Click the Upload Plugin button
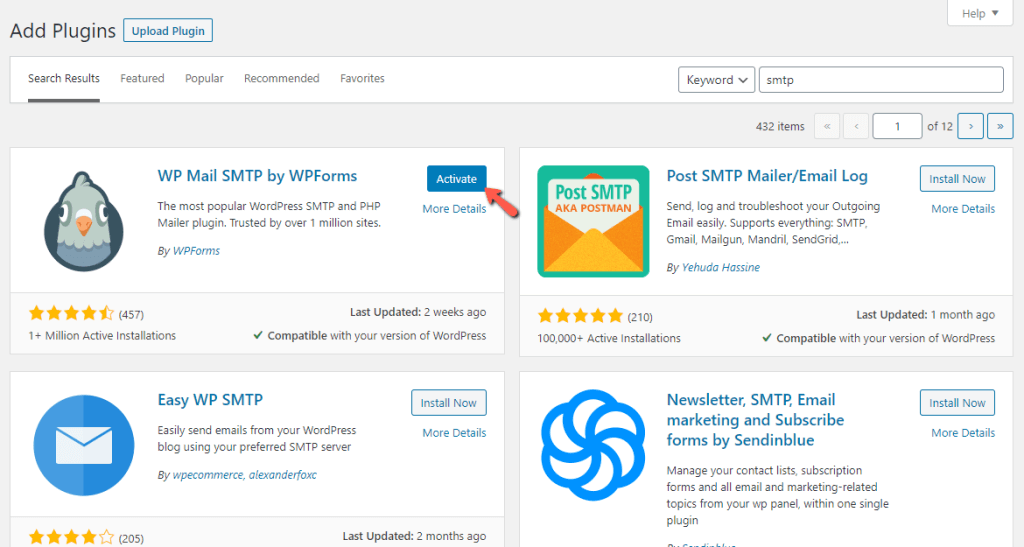 [168, 31]
